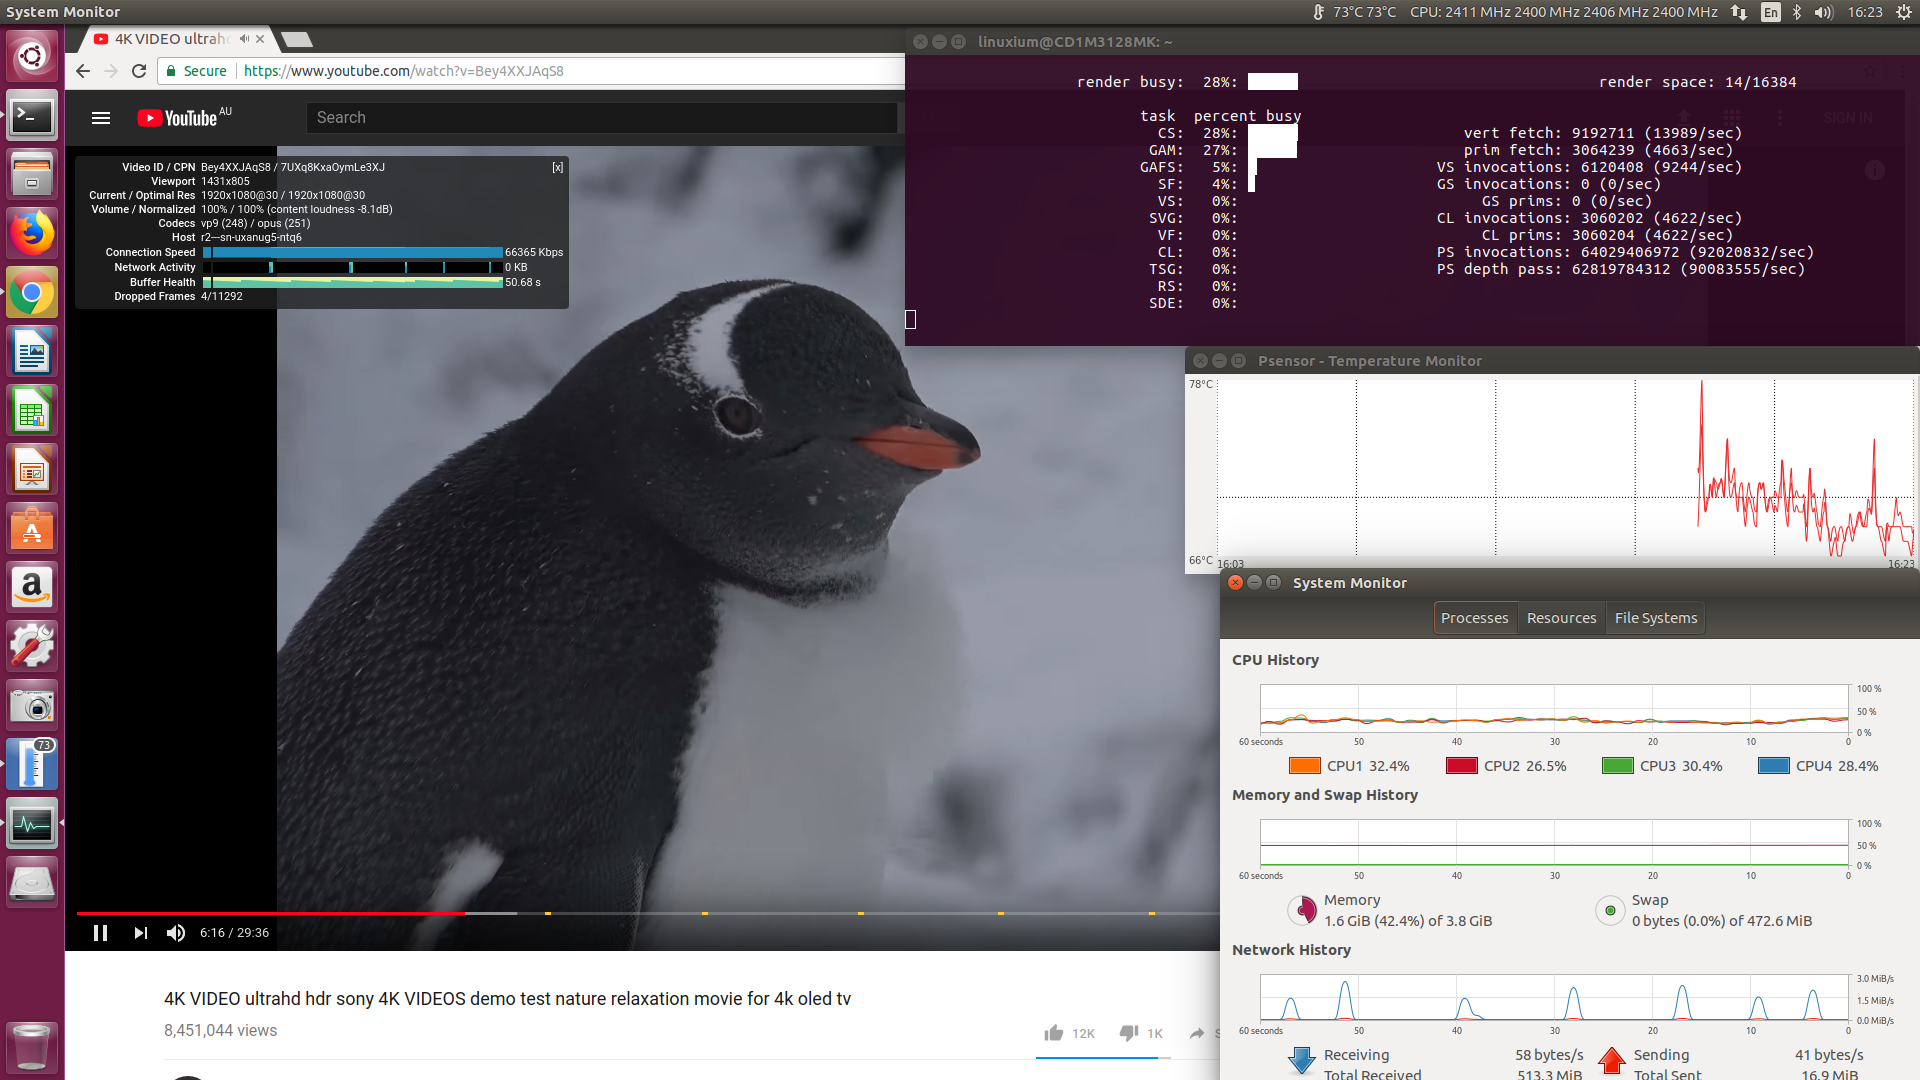The height and width of the screenshot is (1080, 1920).
Task: Open LibreOffice Impress from the launcher
Action: click(32, 470)
